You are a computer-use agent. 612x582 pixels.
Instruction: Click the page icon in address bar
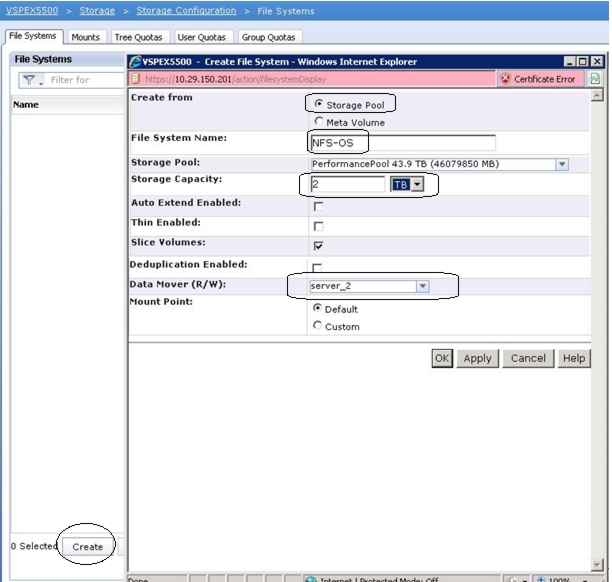point(136,79)
